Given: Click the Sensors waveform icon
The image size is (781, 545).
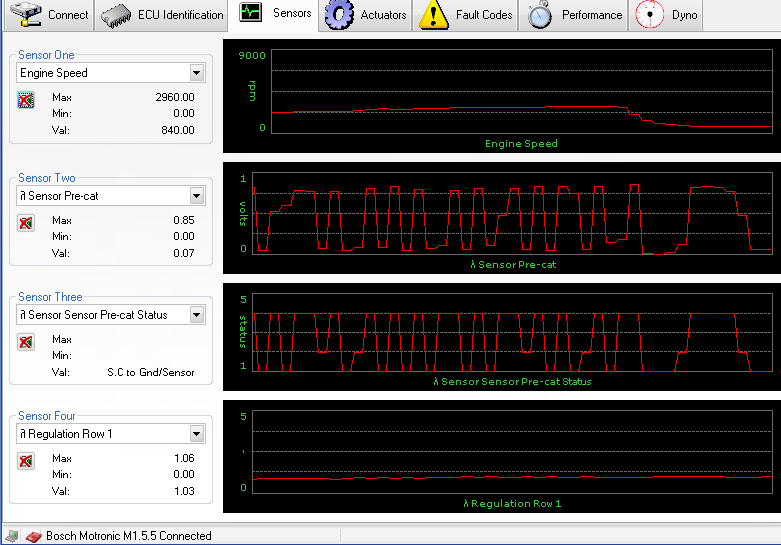Looking at the screenshot, I should [251, 13].
